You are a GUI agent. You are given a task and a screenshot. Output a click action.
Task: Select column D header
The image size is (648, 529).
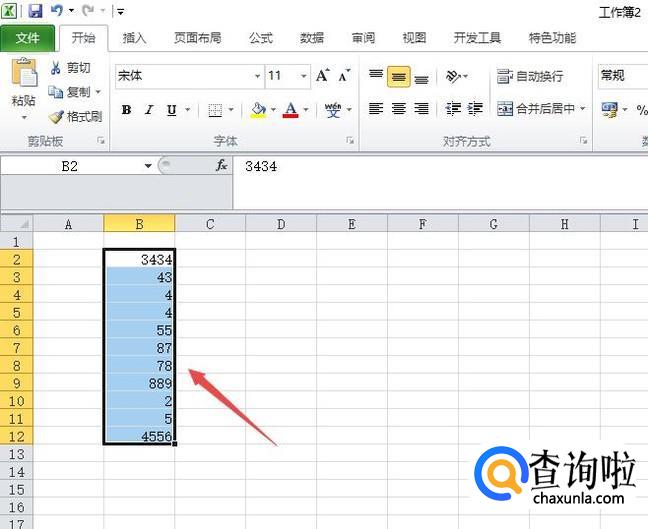coord(281,224)
